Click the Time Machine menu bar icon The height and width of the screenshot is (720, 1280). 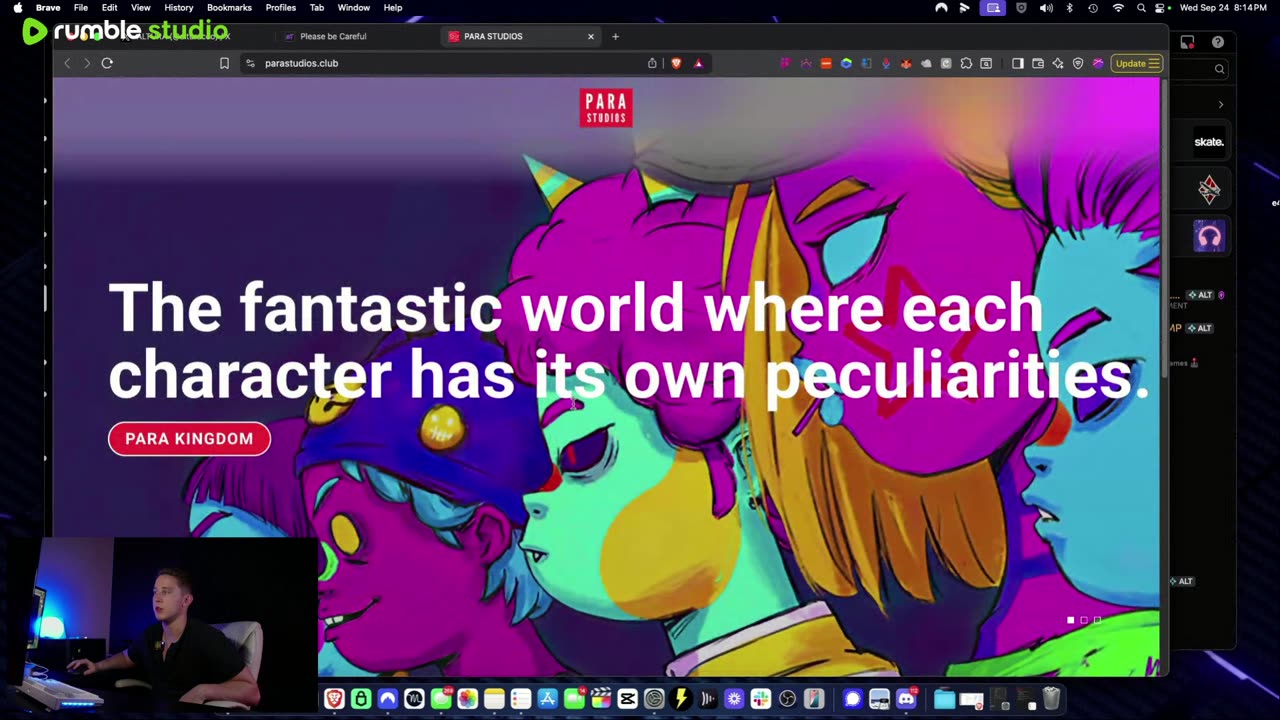coord(1093,8)
